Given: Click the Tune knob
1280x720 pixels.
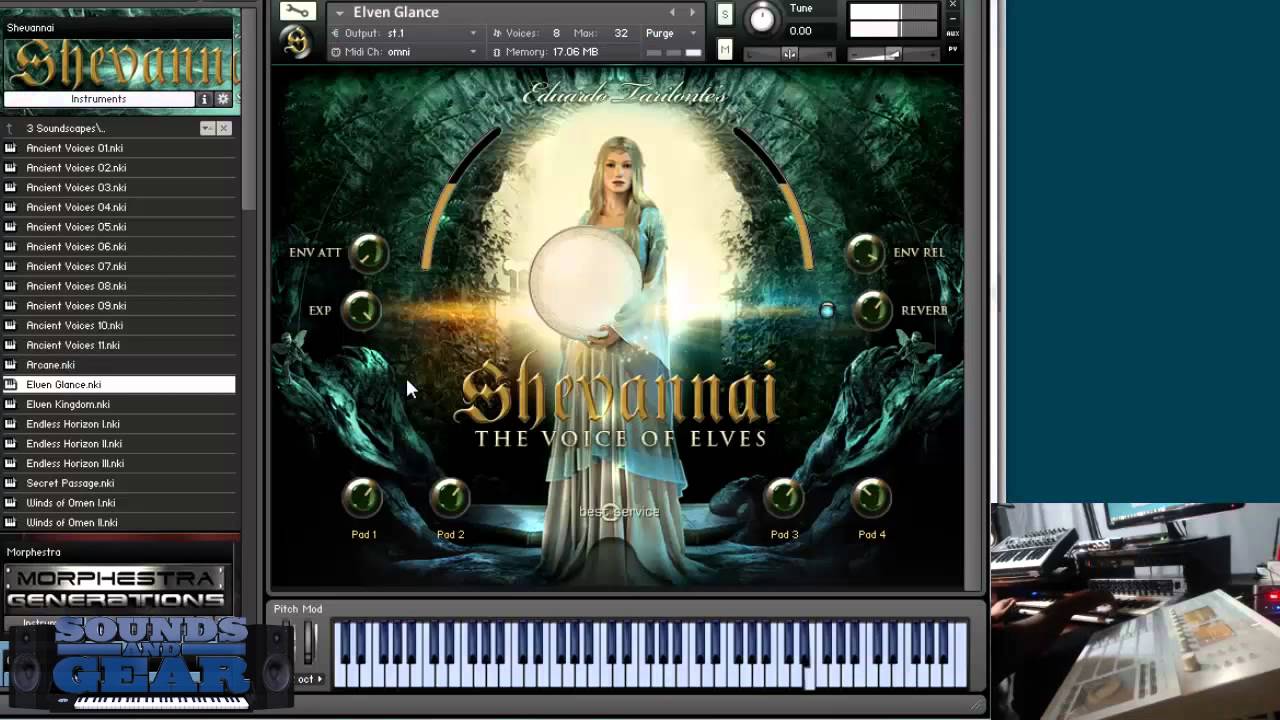Looking at the screenshot, I should point(762,17).
